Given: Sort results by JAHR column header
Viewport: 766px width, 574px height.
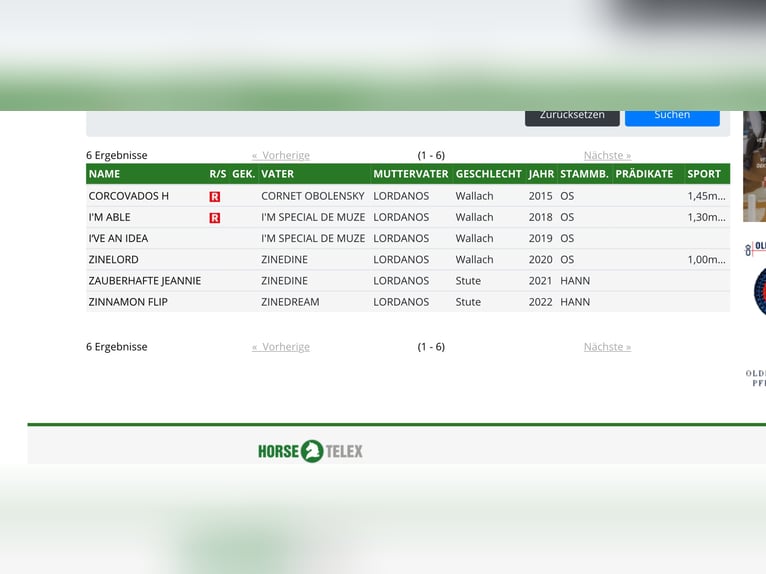Looking at the screenshot, I should [x=541, y=174].
